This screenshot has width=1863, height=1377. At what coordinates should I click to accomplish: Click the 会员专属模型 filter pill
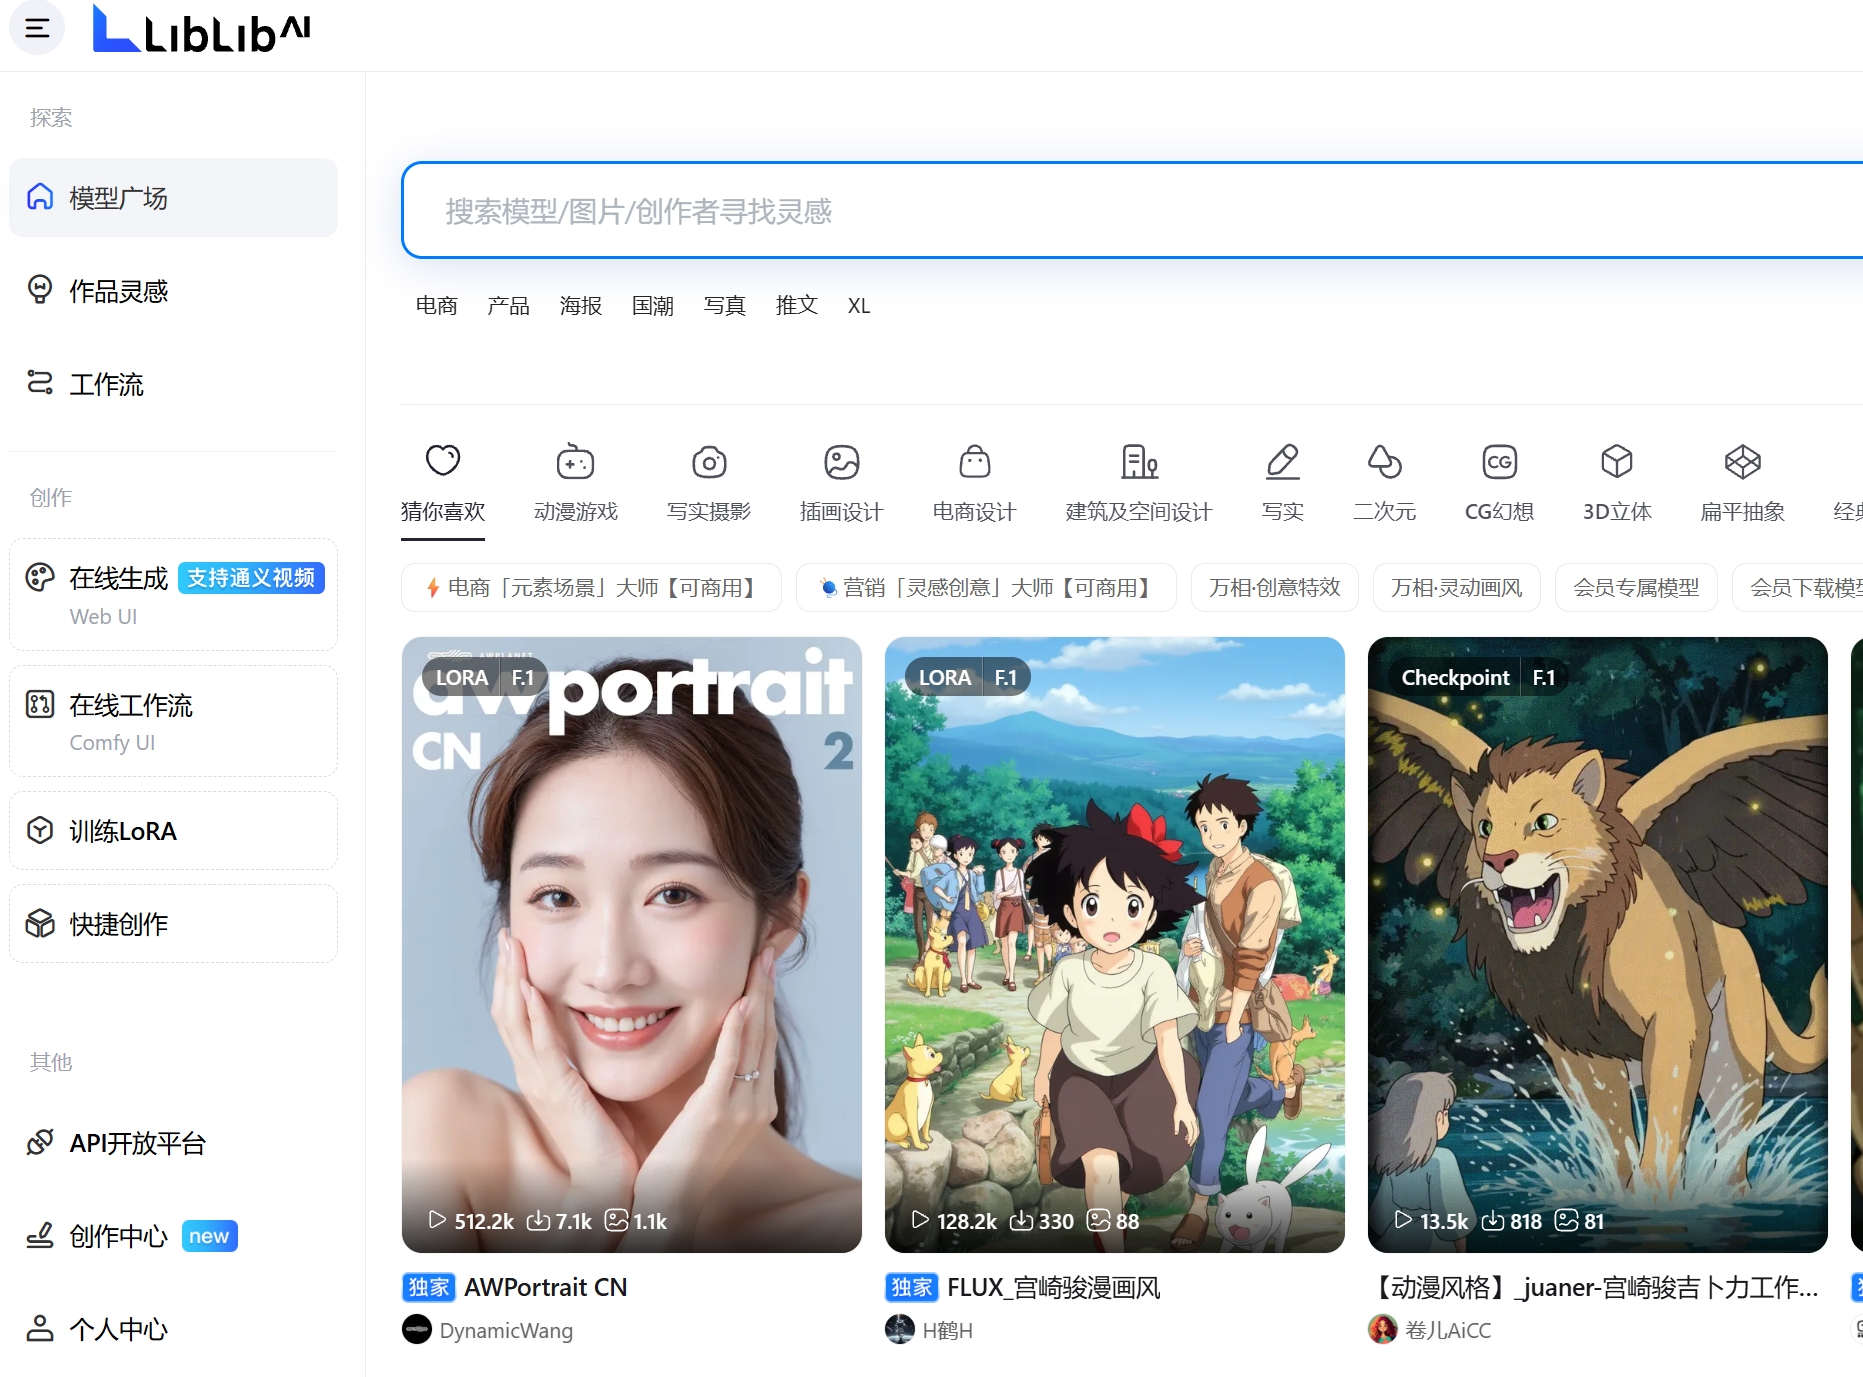pyautogui.click(x=1635, y=587)
